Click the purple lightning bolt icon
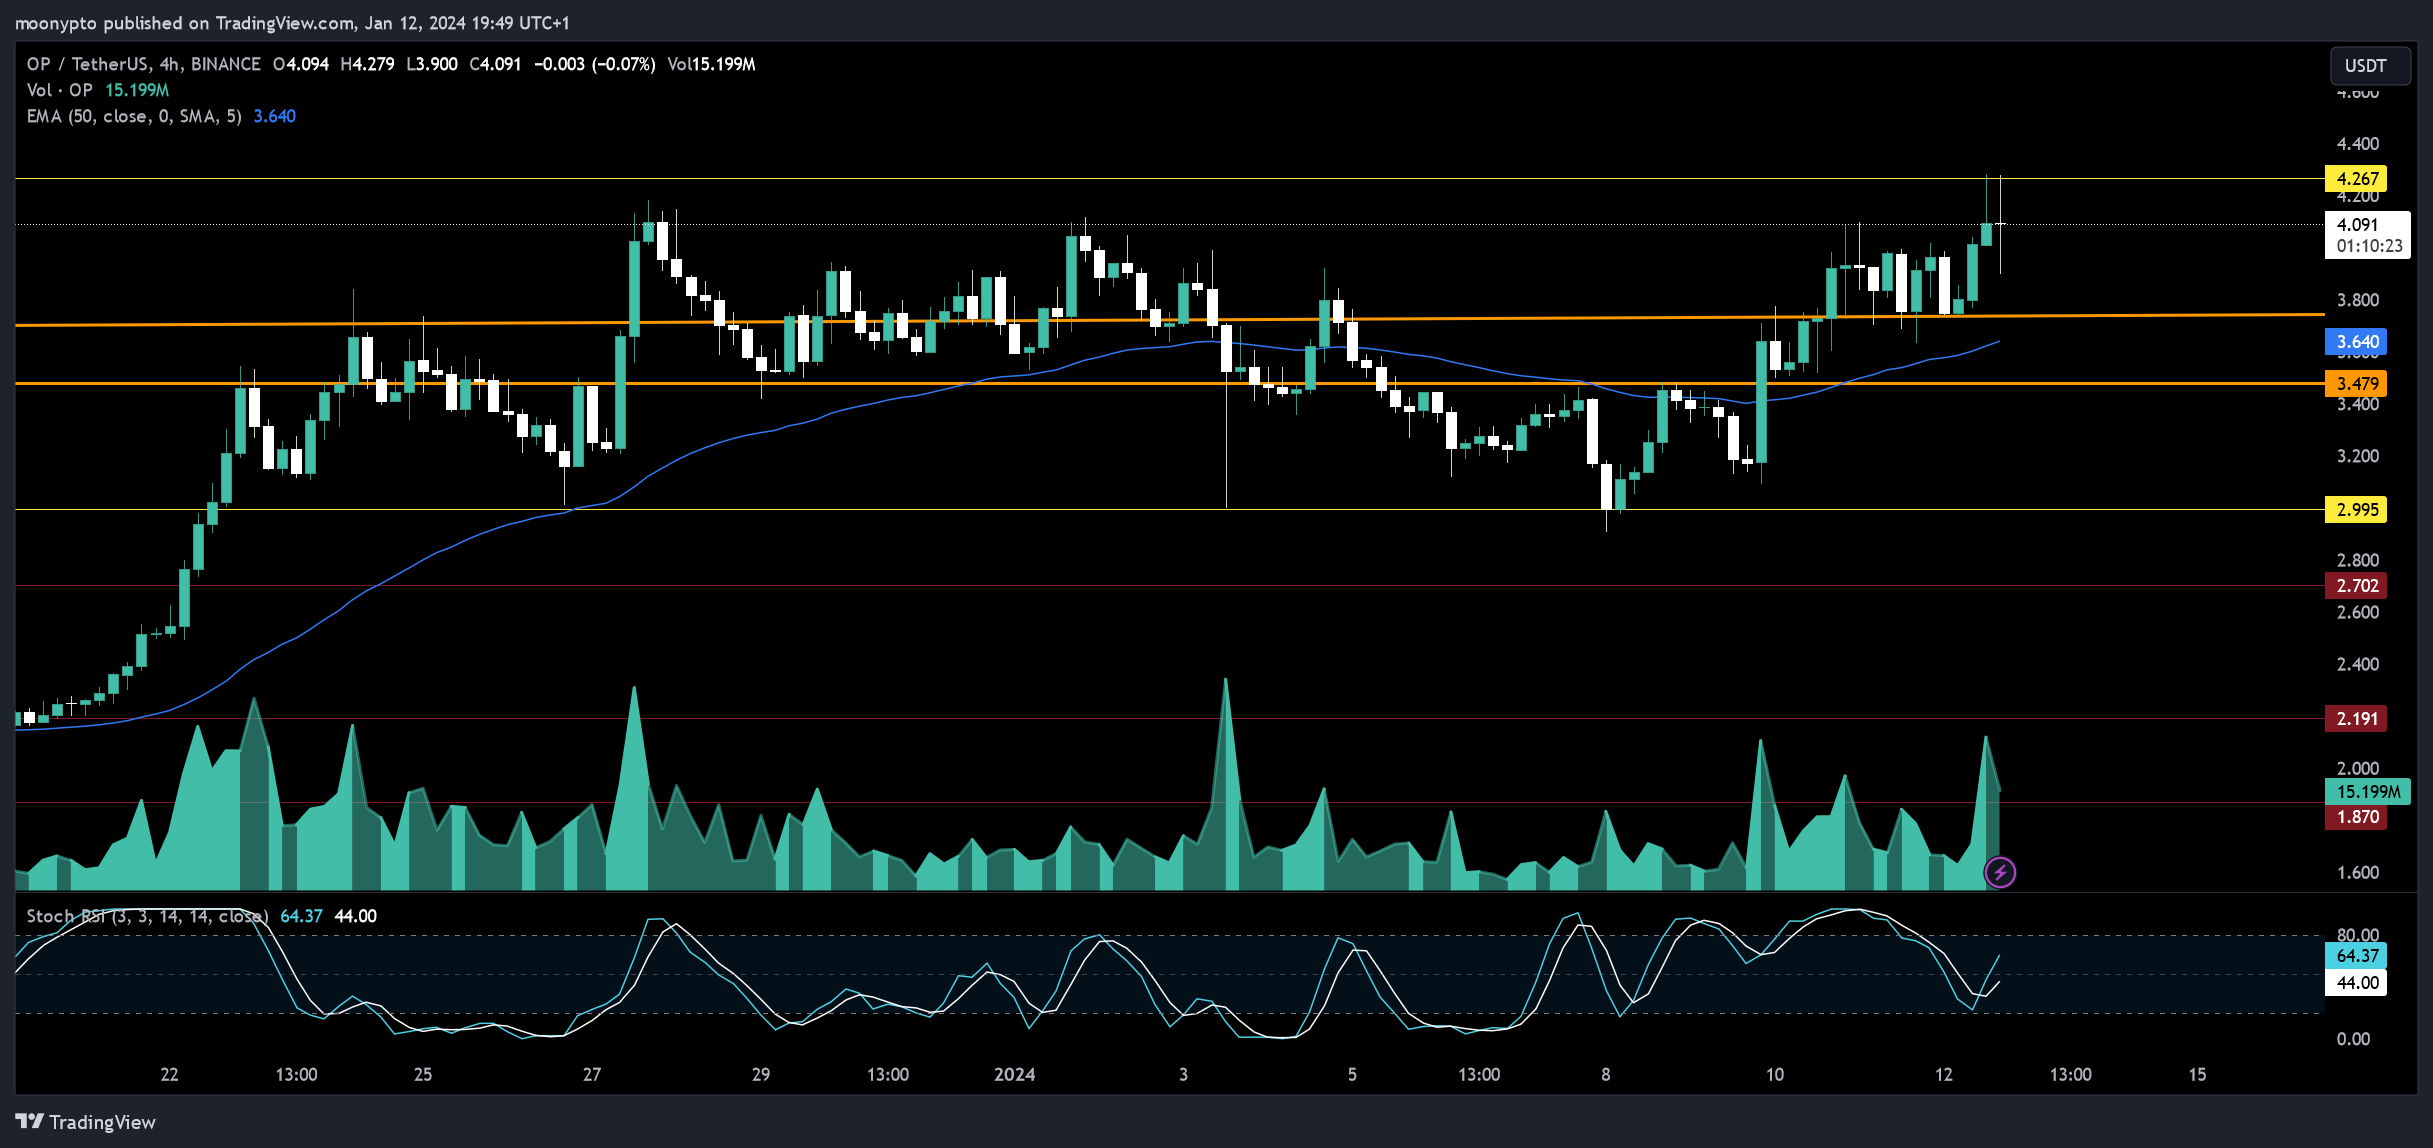Screen dimensions: 2433x1148 tap(2000, 872)
